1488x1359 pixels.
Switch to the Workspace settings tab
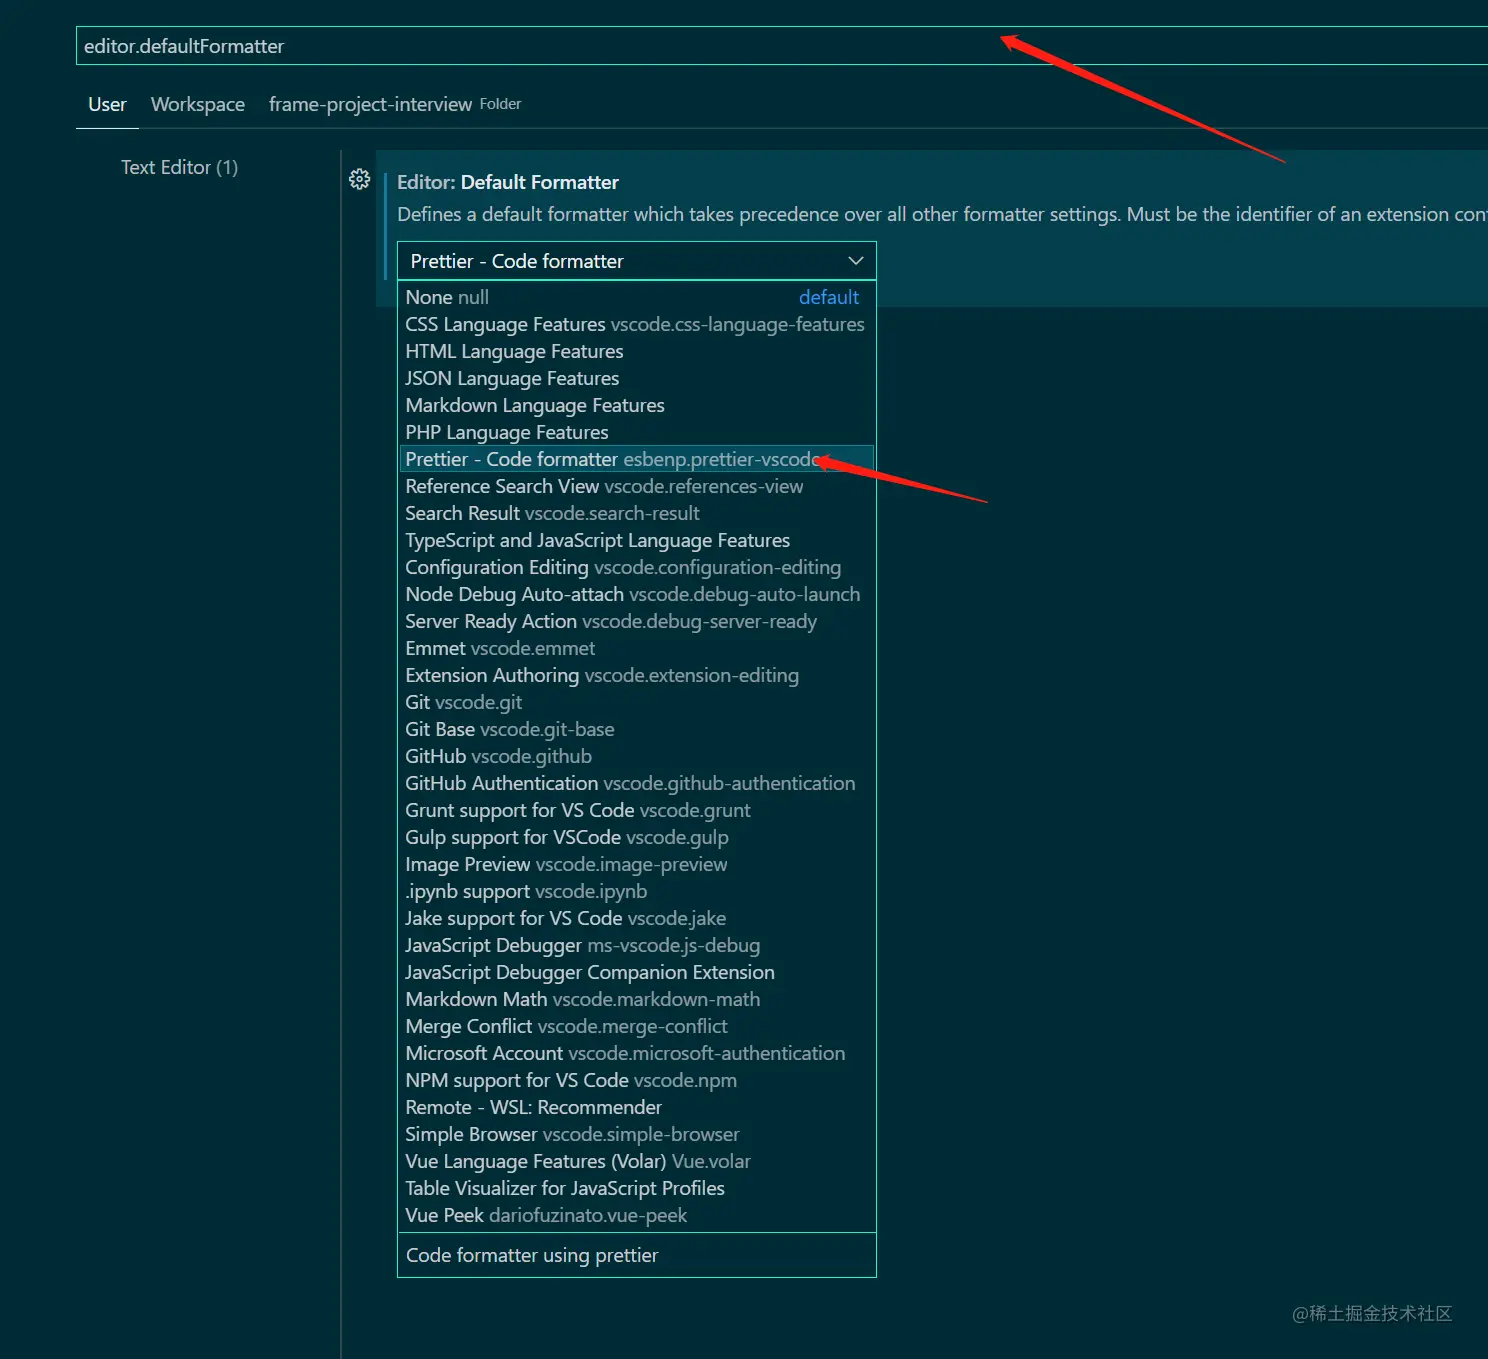198,104
